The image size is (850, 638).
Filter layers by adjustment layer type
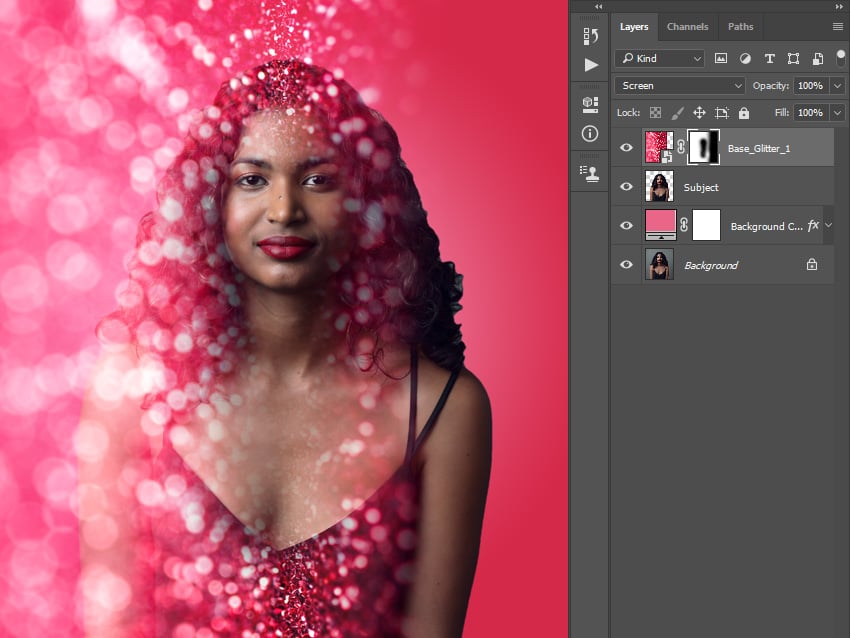tap(745, 59)
